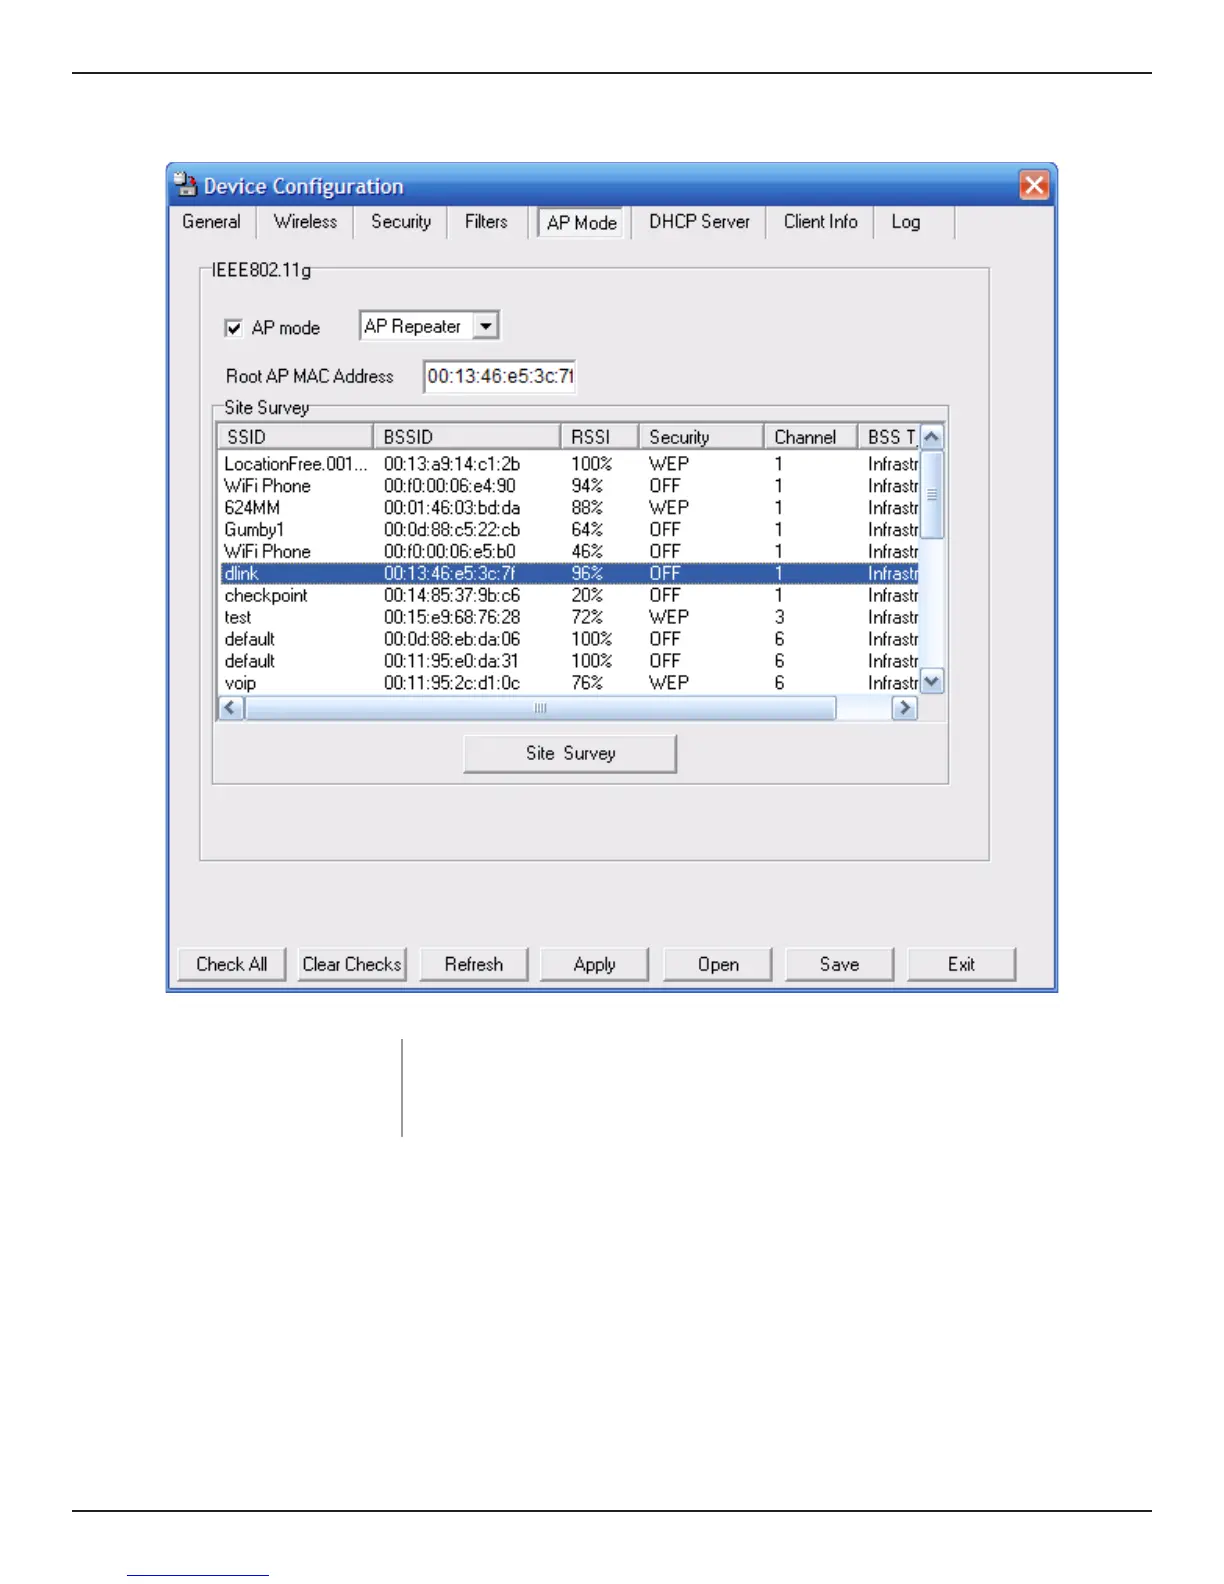Select the AP Mode tab

point(582,223)
